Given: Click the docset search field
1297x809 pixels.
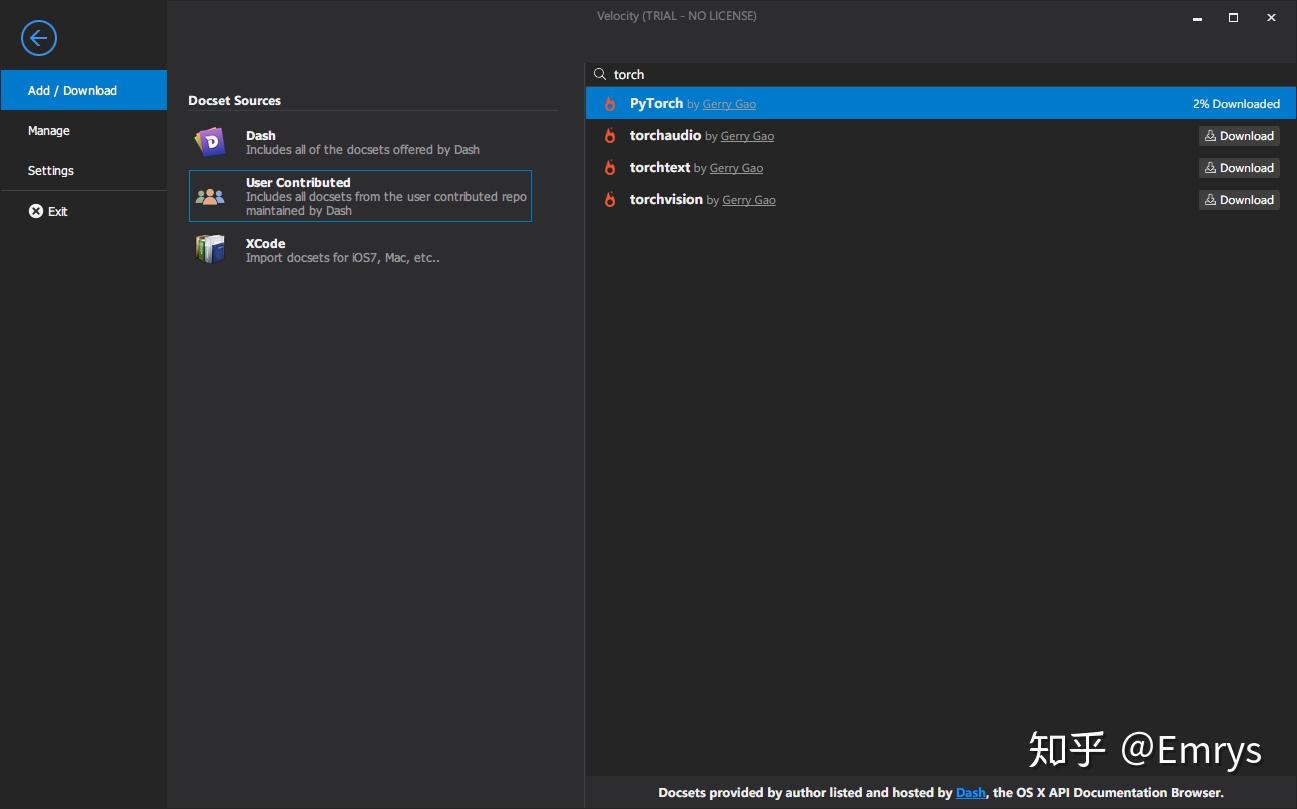Looking at the screenshot, I should pyautogui.click(x=900, y=75).
